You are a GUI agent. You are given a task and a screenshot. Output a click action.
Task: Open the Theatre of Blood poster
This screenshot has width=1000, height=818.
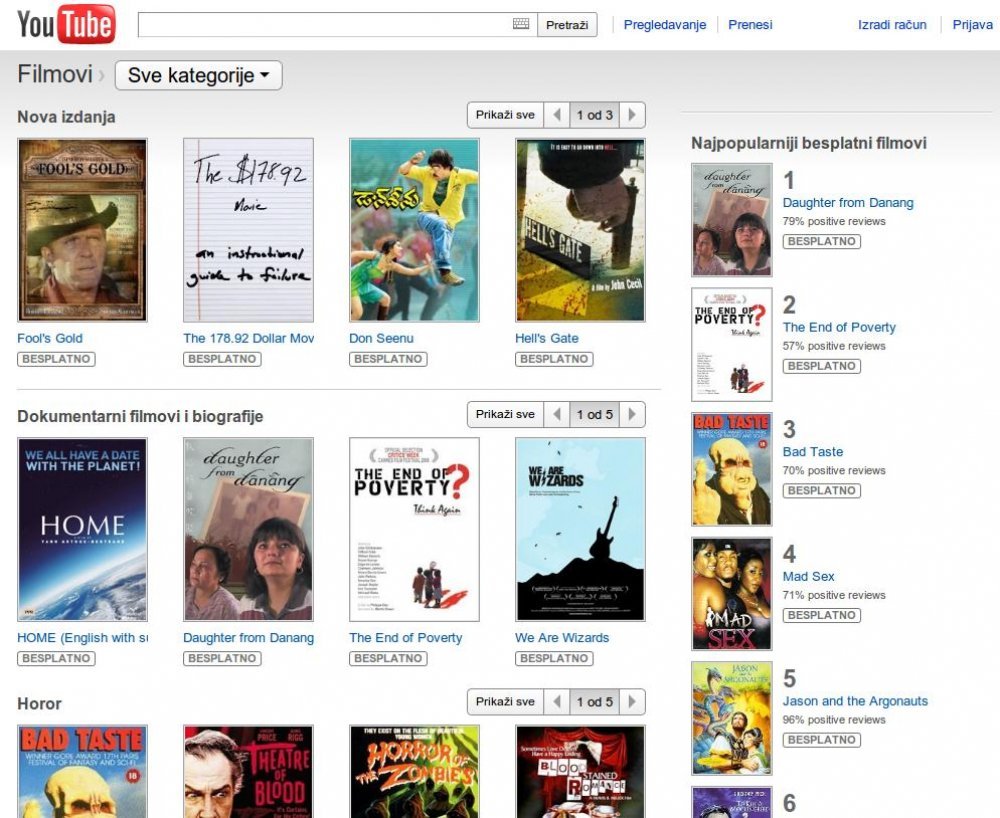point(248,771)
